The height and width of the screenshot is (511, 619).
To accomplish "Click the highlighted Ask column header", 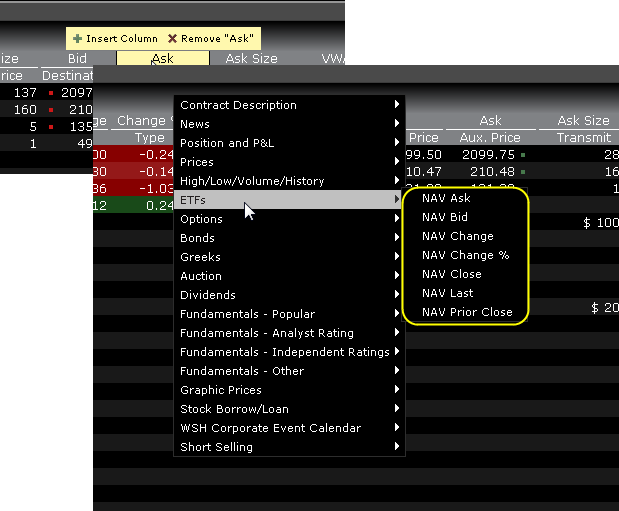I will (162, 59).
